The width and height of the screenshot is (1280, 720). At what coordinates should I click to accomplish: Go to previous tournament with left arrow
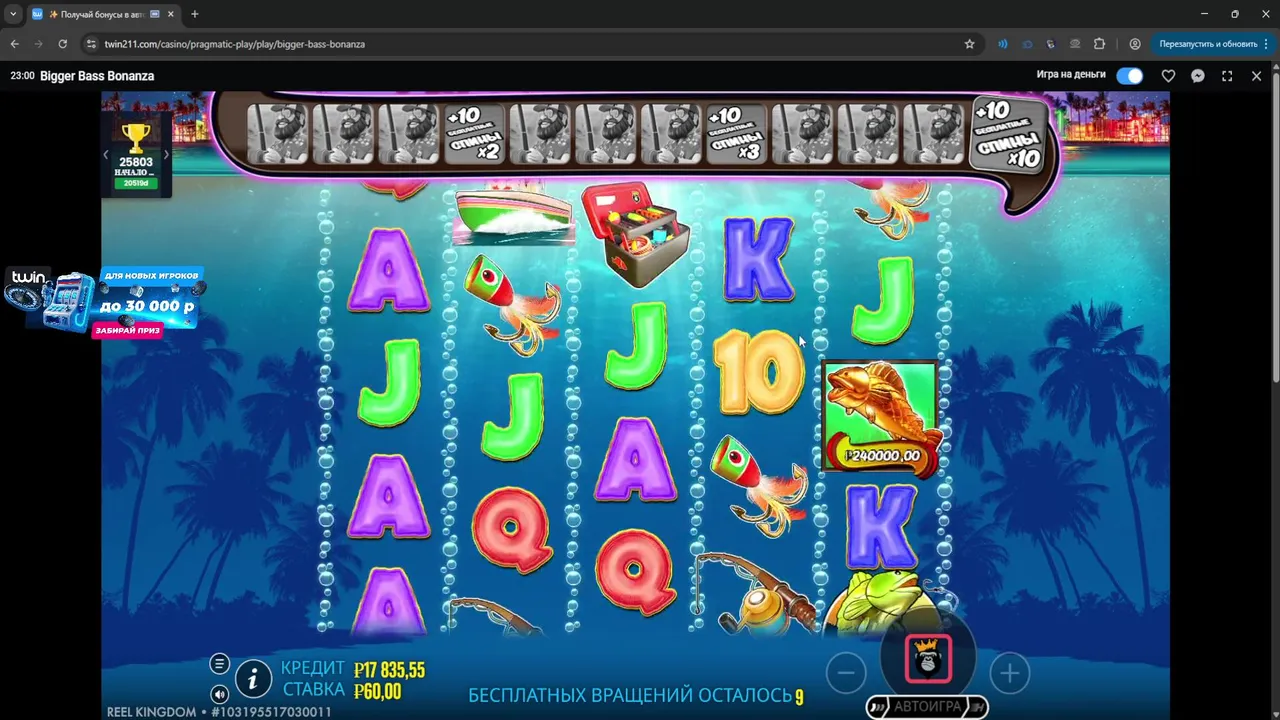click(106, 154)
